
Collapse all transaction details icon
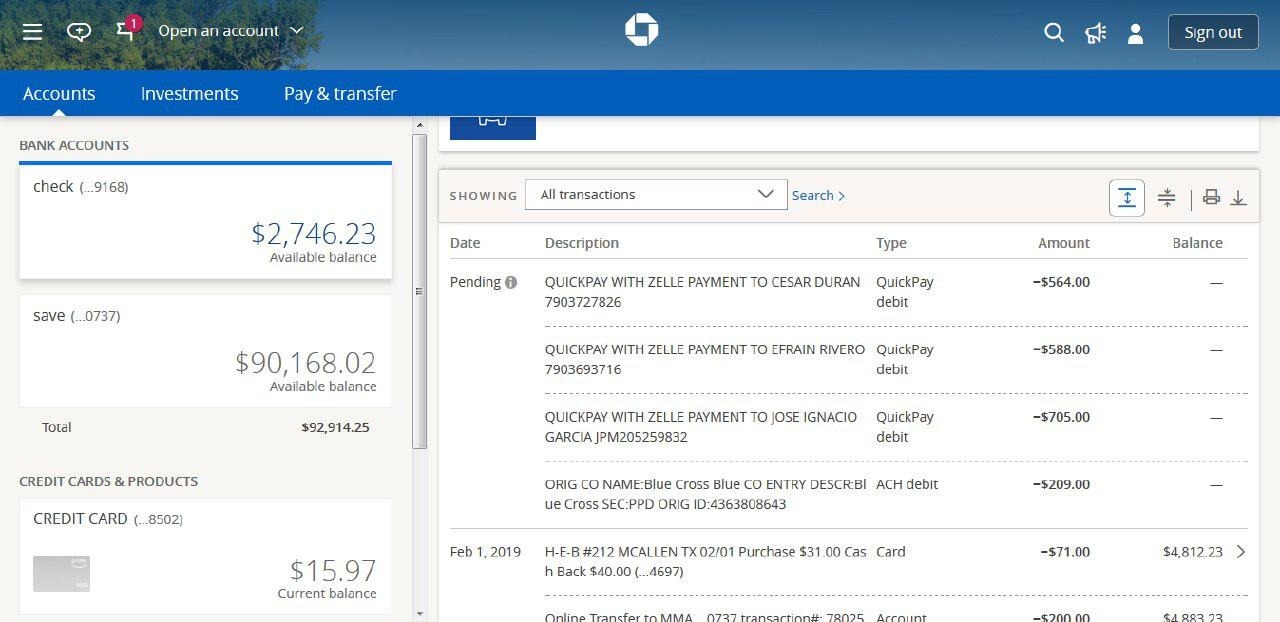[1166, 197]
